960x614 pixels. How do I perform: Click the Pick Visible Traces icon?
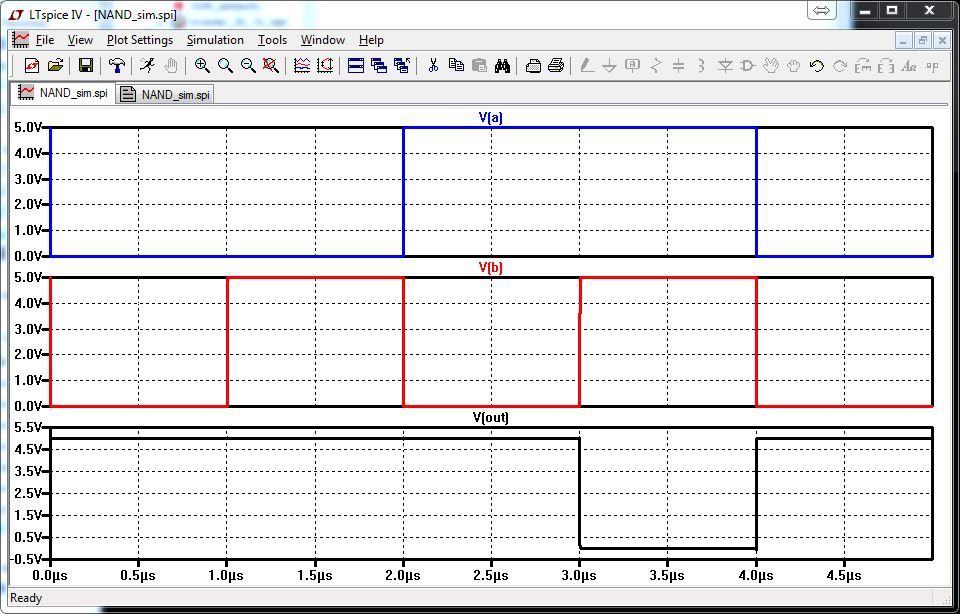[325, 66]
